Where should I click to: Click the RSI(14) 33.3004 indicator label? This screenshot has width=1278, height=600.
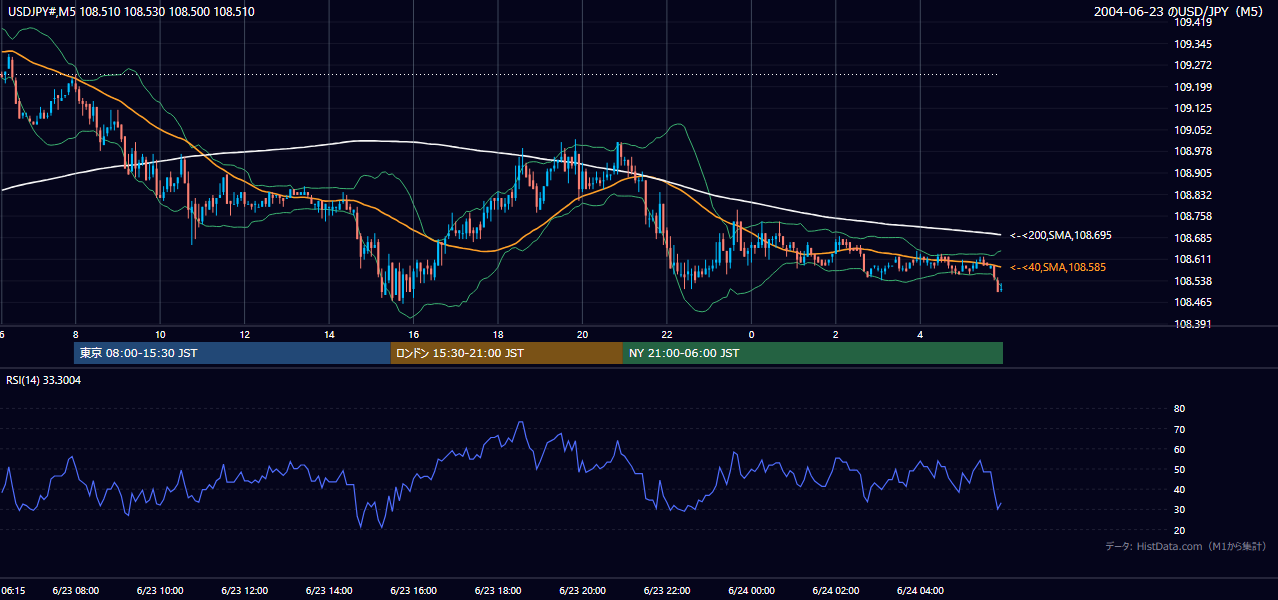pos(44,380)
